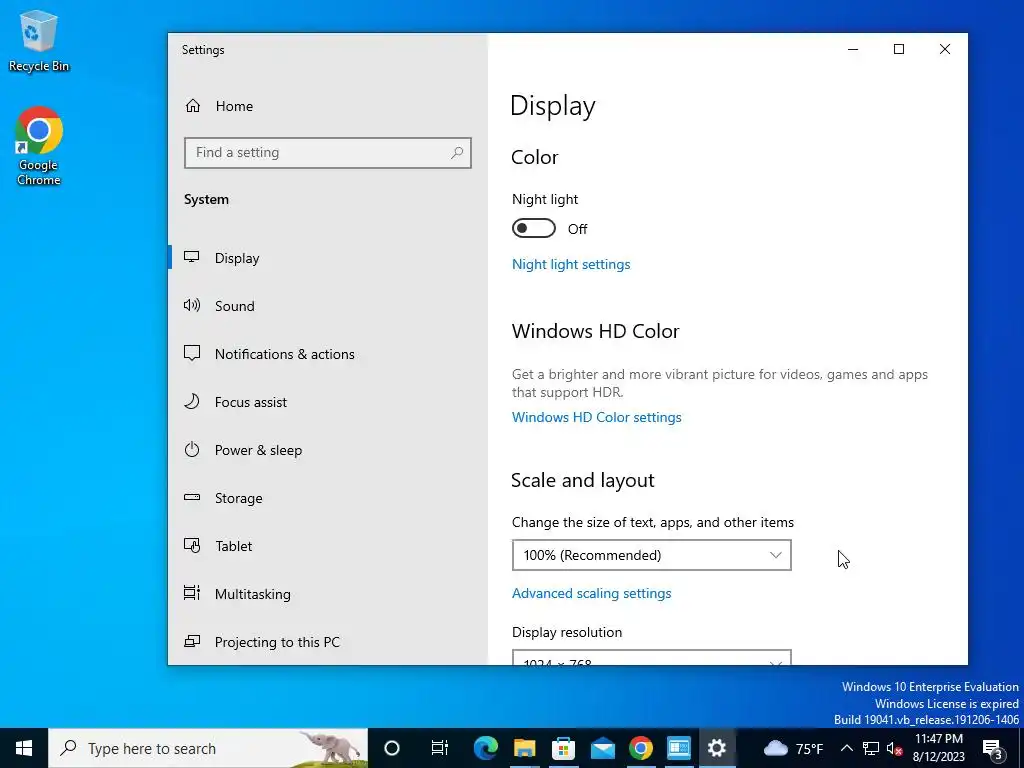Open File Explorer from taskbar
The height and width of the screenshot is (768, 1024).
click(x=524, y=748)
